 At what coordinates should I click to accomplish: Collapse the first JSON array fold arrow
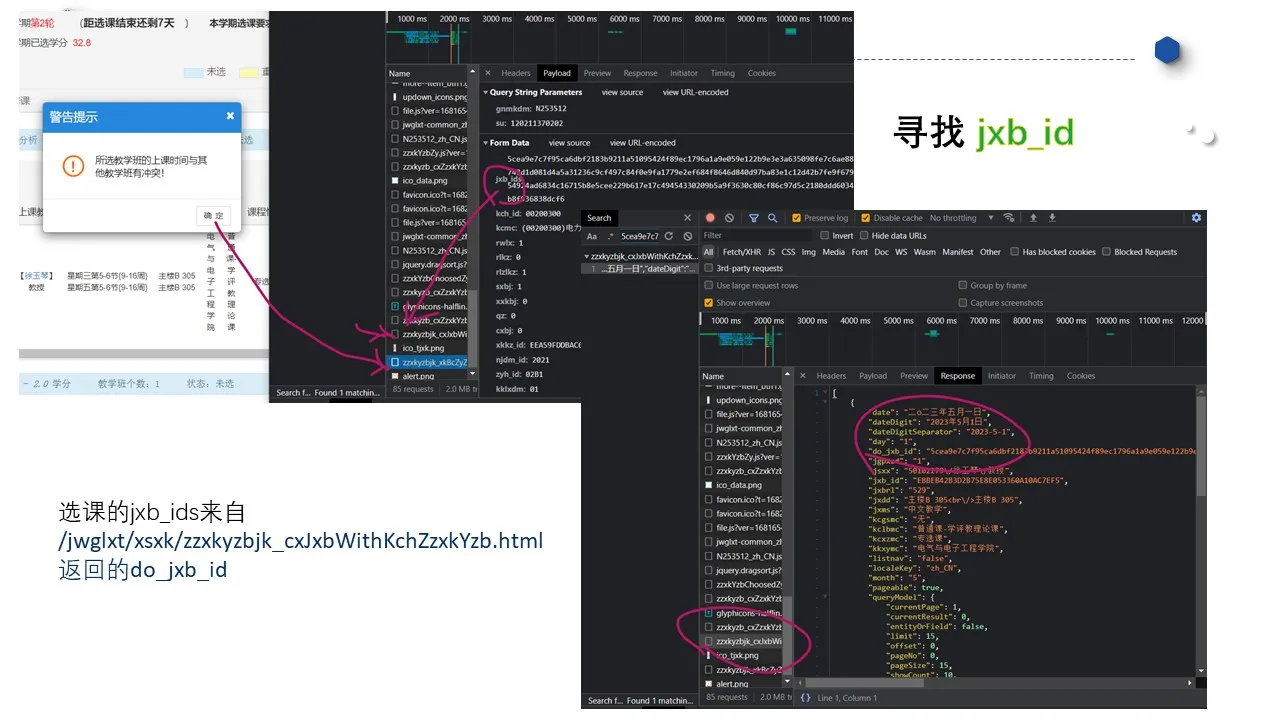pyautogui.click(x=823, y=394)
